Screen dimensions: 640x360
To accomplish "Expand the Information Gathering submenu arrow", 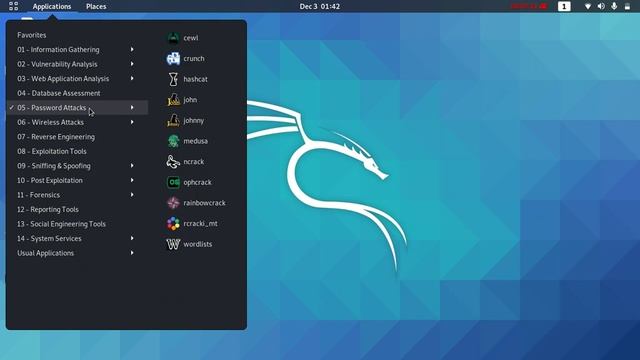I will 132,49.
